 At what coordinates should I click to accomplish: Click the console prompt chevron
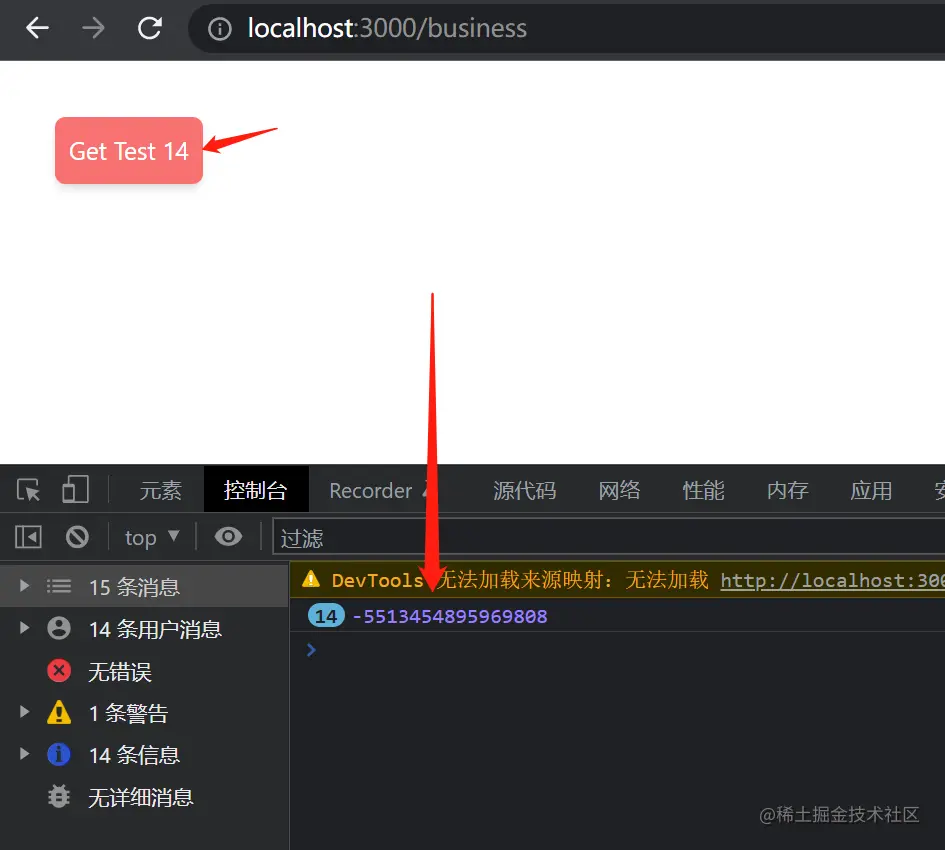(x=311, y=650)
